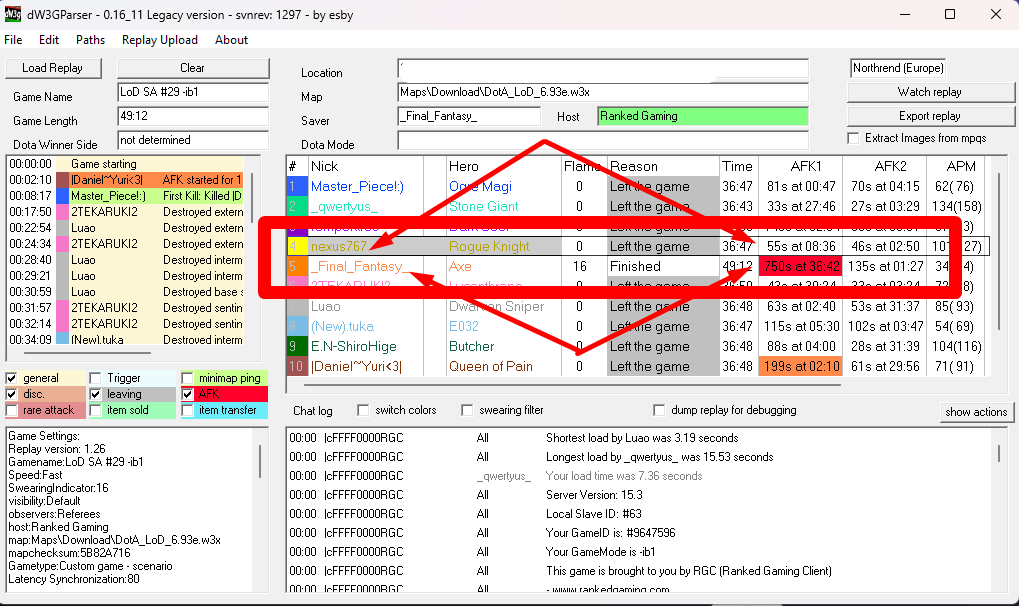Viewport: 1019px width, 606px height.
Task: Click the Export replay button
Action: 930,116
